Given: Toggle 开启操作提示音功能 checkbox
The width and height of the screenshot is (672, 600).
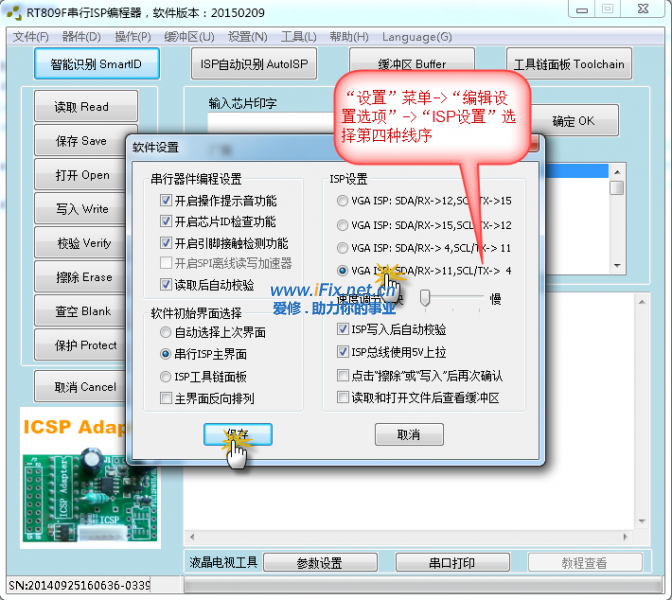Looking at the screenshot, I should [x=166, y=200].
